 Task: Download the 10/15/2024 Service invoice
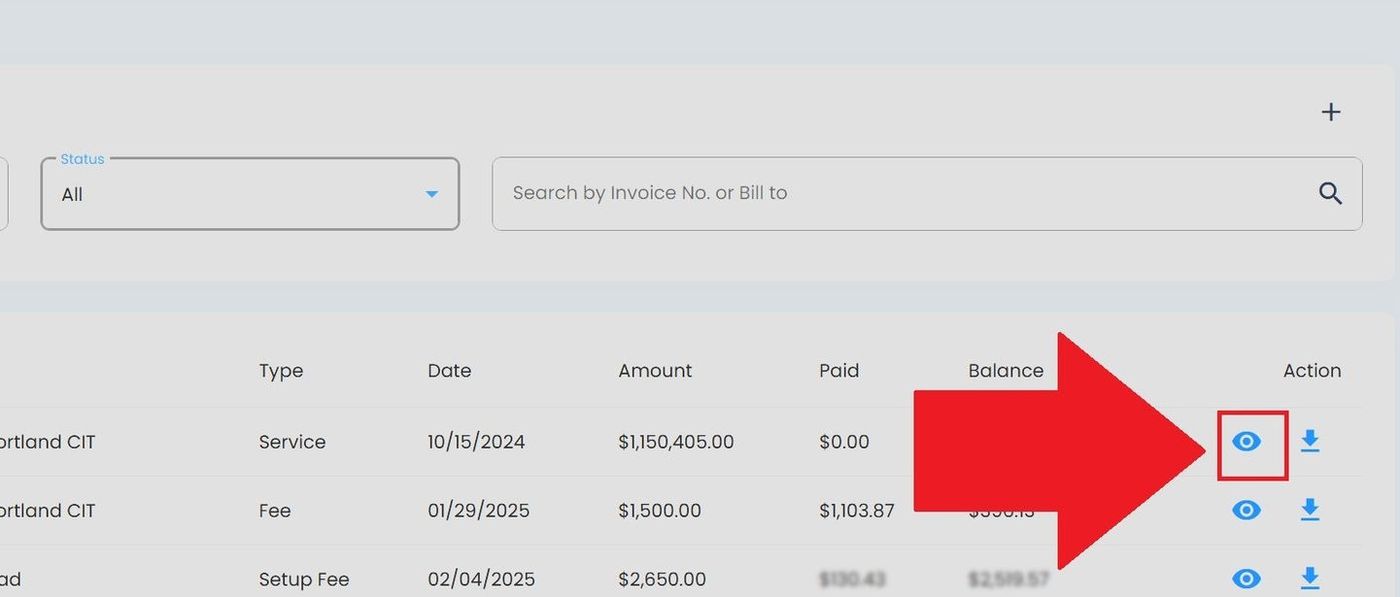click(1309, 441)
